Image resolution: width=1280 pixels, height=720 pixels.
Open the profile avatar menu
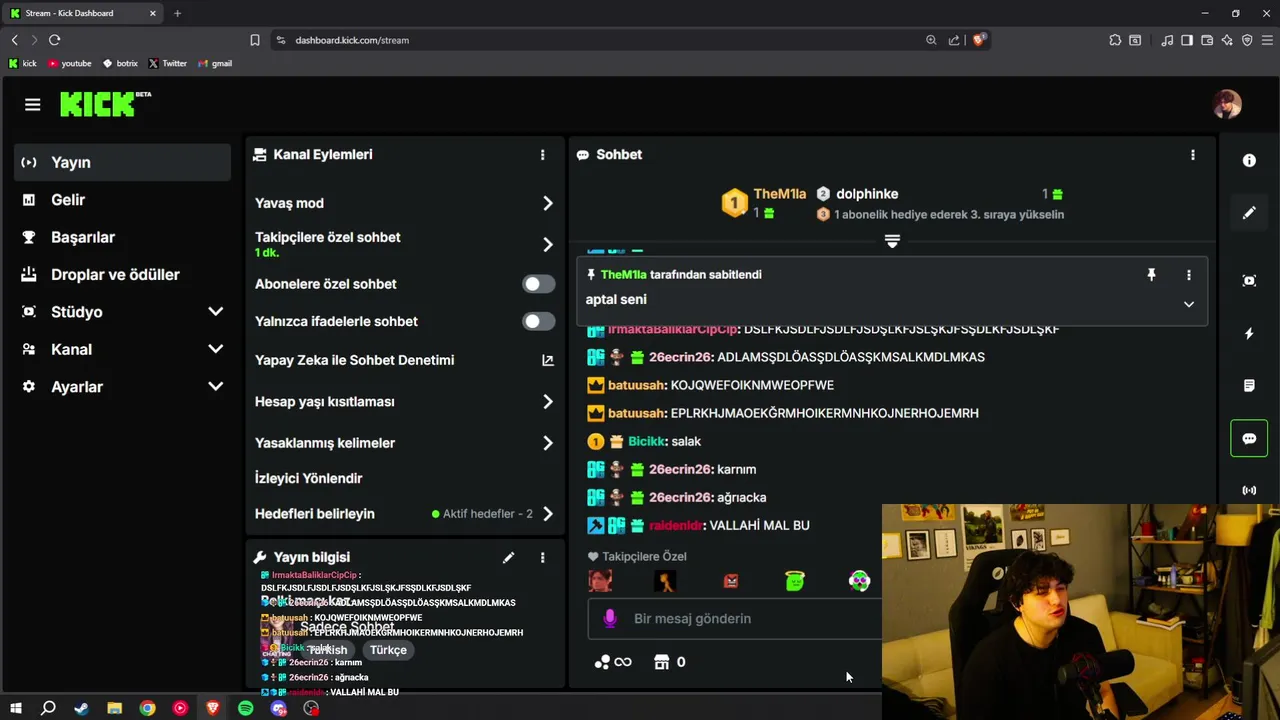[1227, 104]
